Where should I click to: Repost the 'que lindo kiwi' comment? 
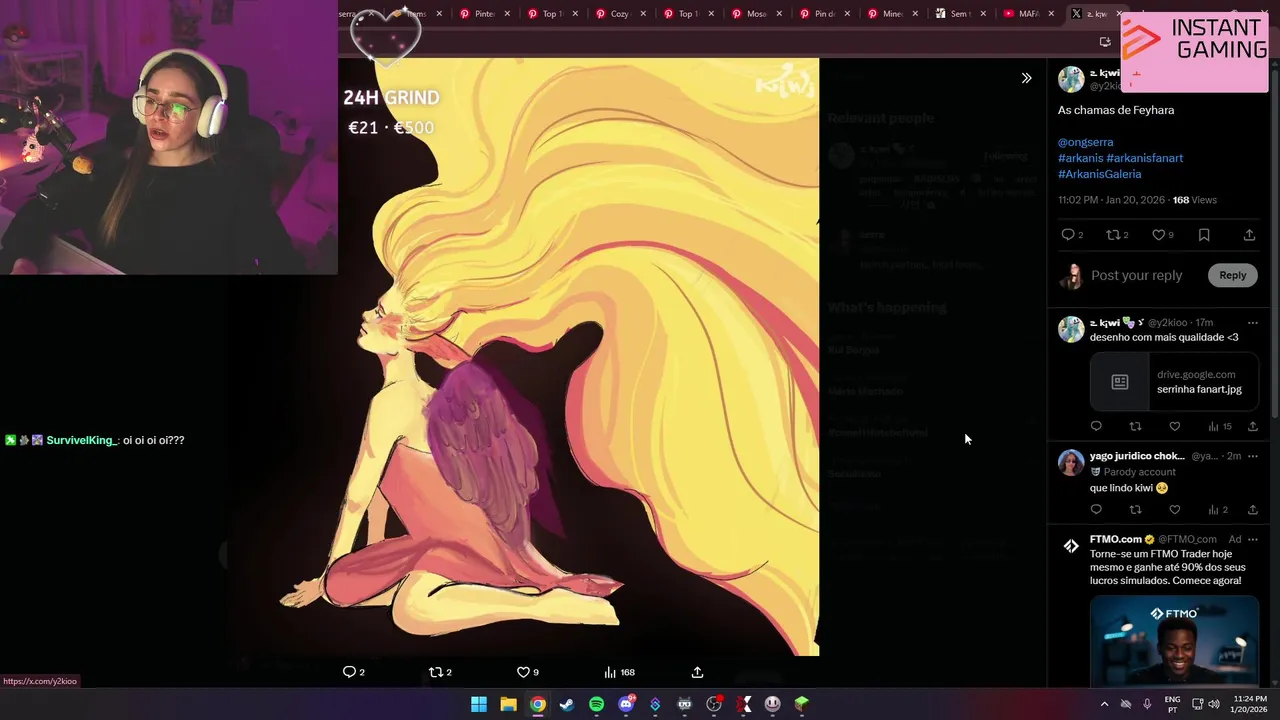click(x=1135, y=510)
